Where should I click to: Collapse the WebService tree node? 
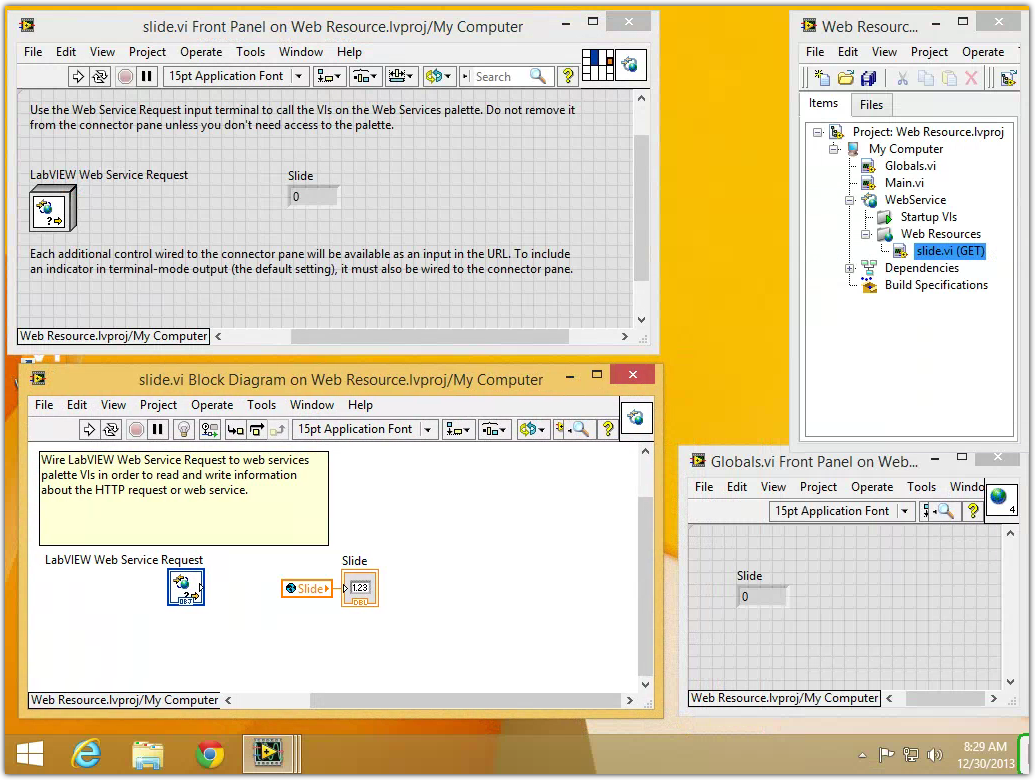[850, 200]
